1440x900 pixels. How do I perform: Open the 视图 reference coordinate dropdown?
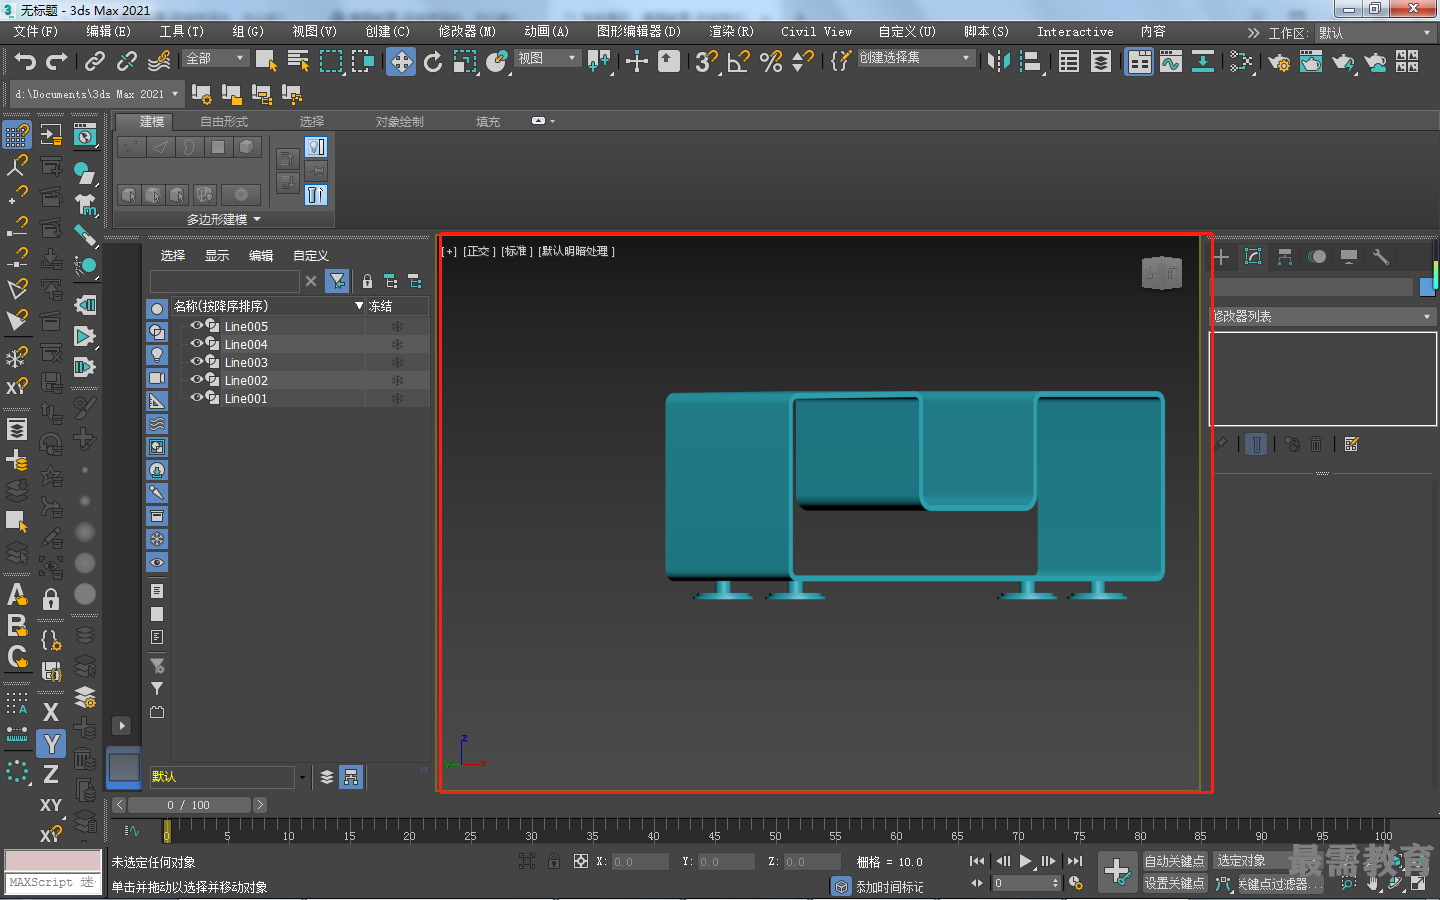(547, 59)
